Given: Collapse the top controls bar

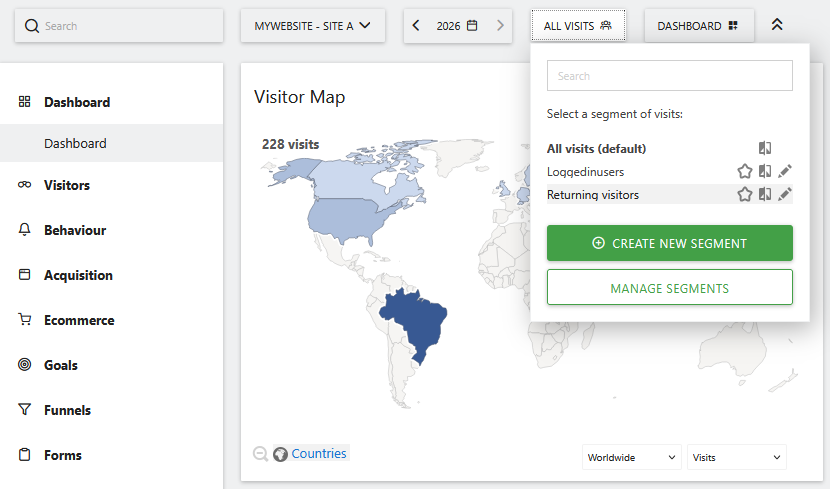Looking at the screenshot, I should pos(777,26).
